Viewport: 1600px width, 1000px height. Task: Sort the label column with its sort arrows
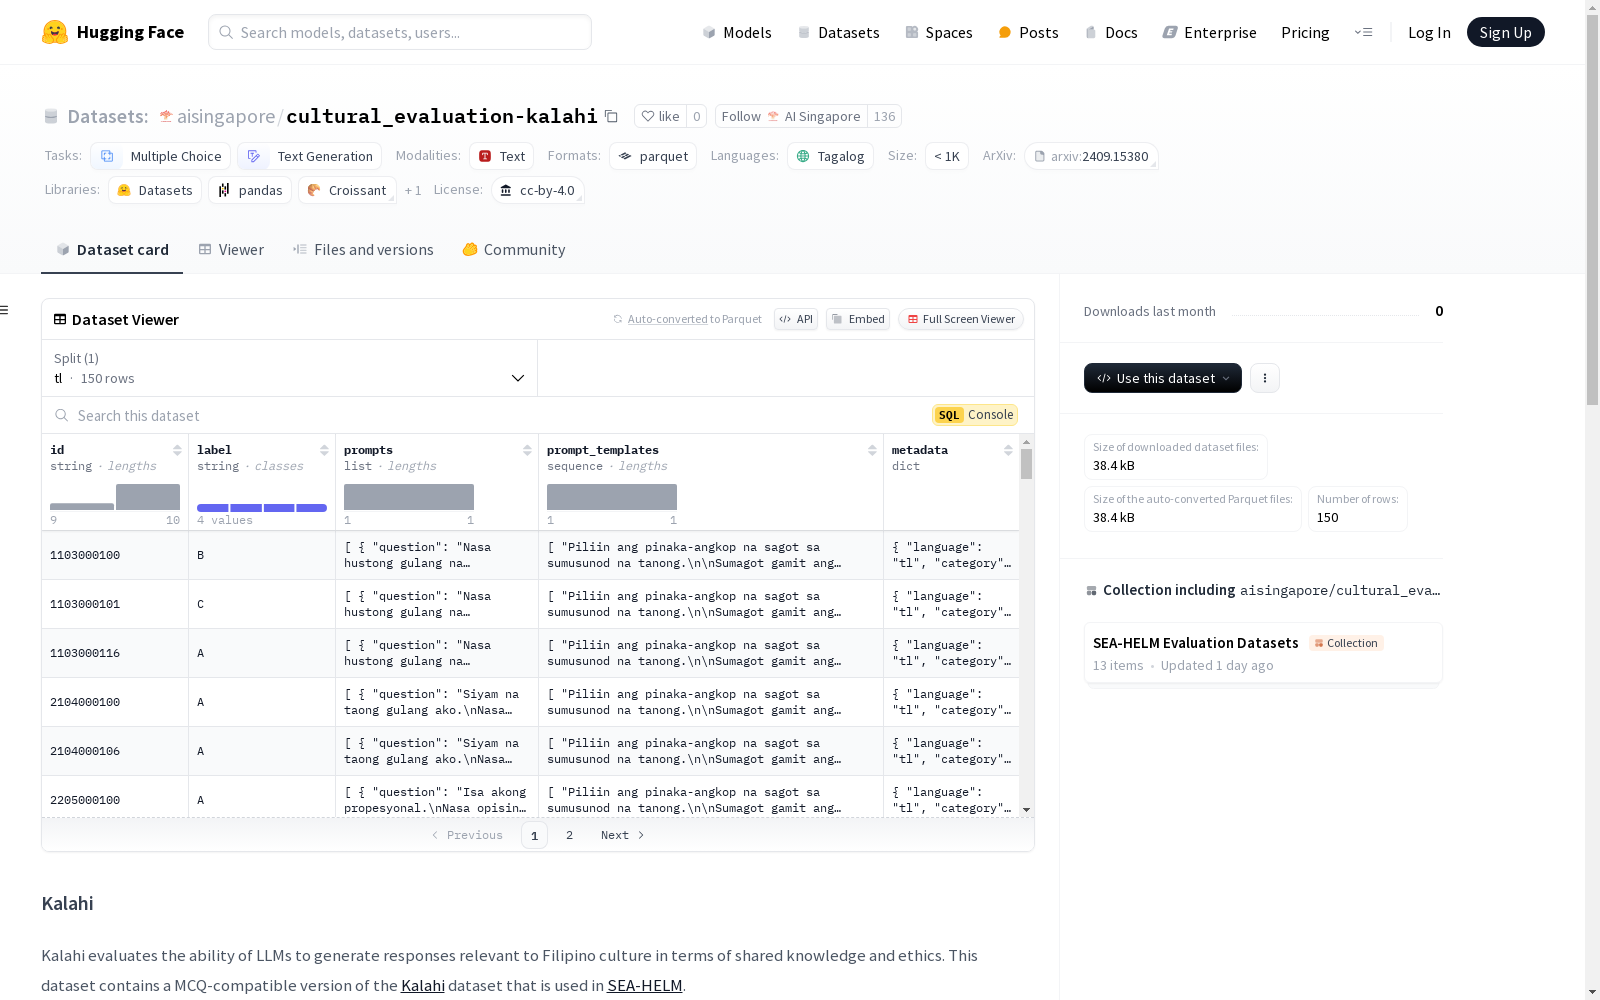click(x=324, y=450)
